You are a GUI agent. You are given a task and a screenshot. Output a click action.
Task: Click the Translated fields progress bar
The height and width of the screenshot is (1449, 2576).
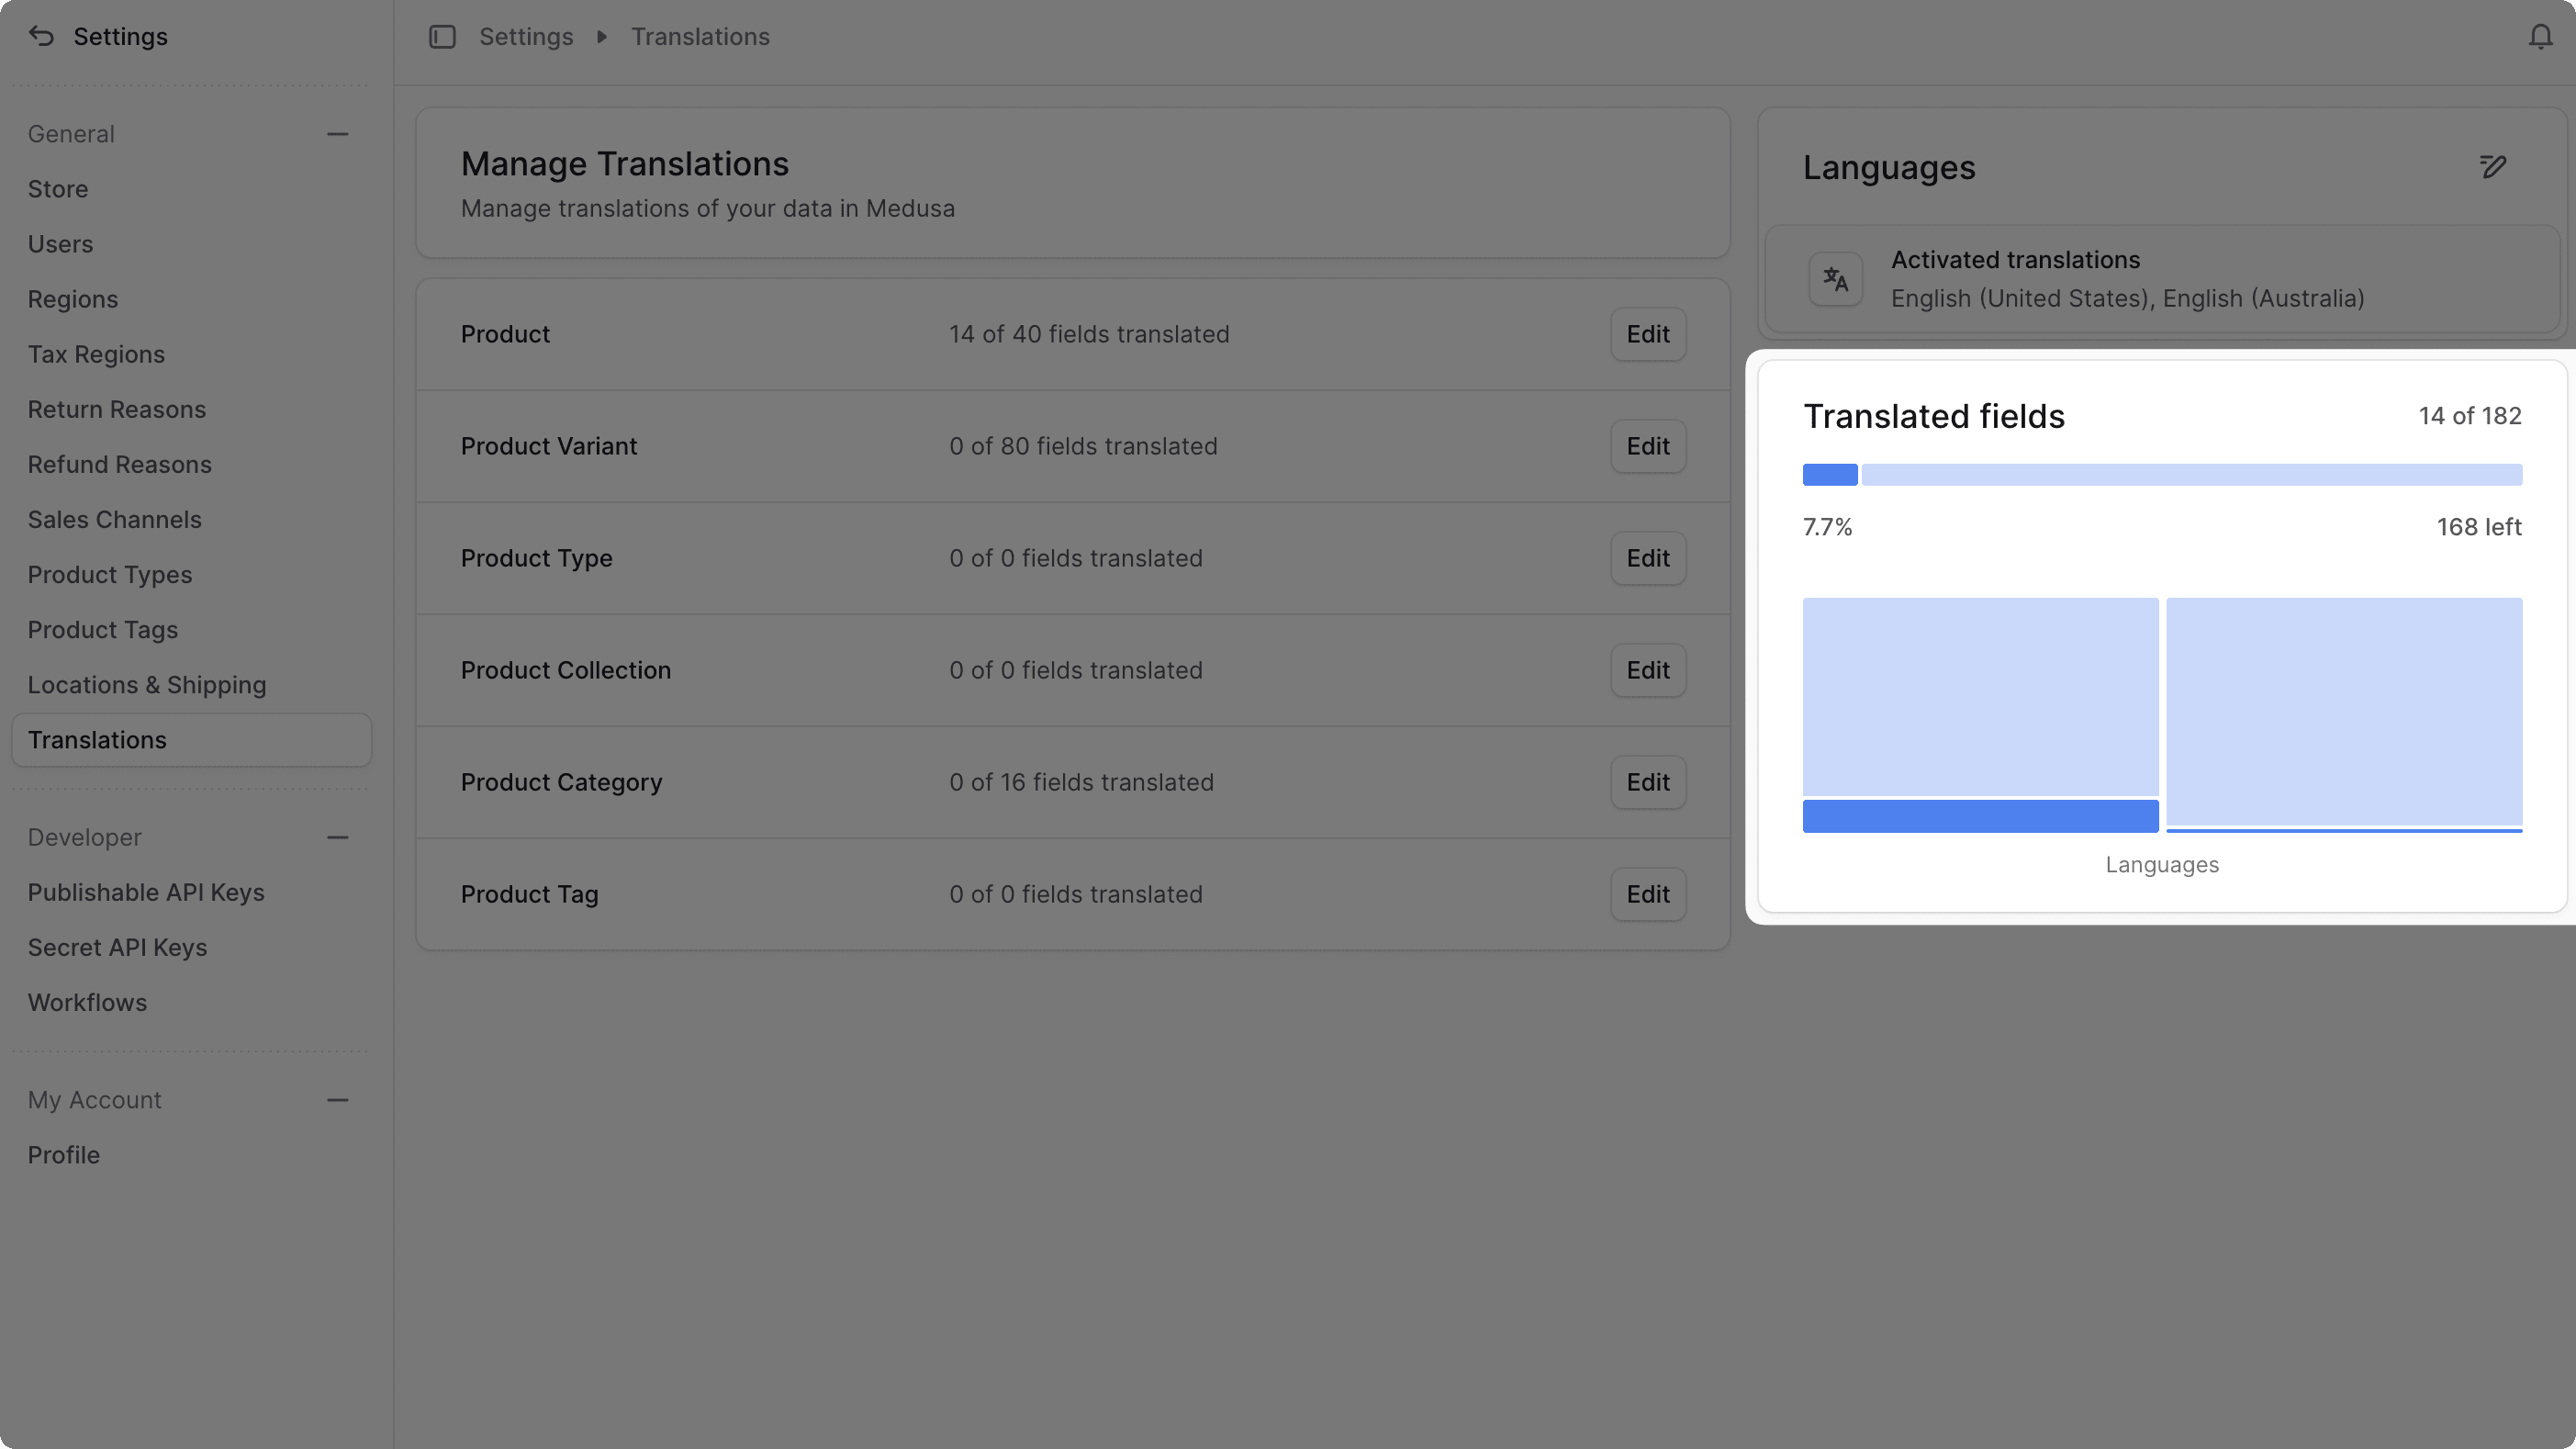(x=2162, y=474)
